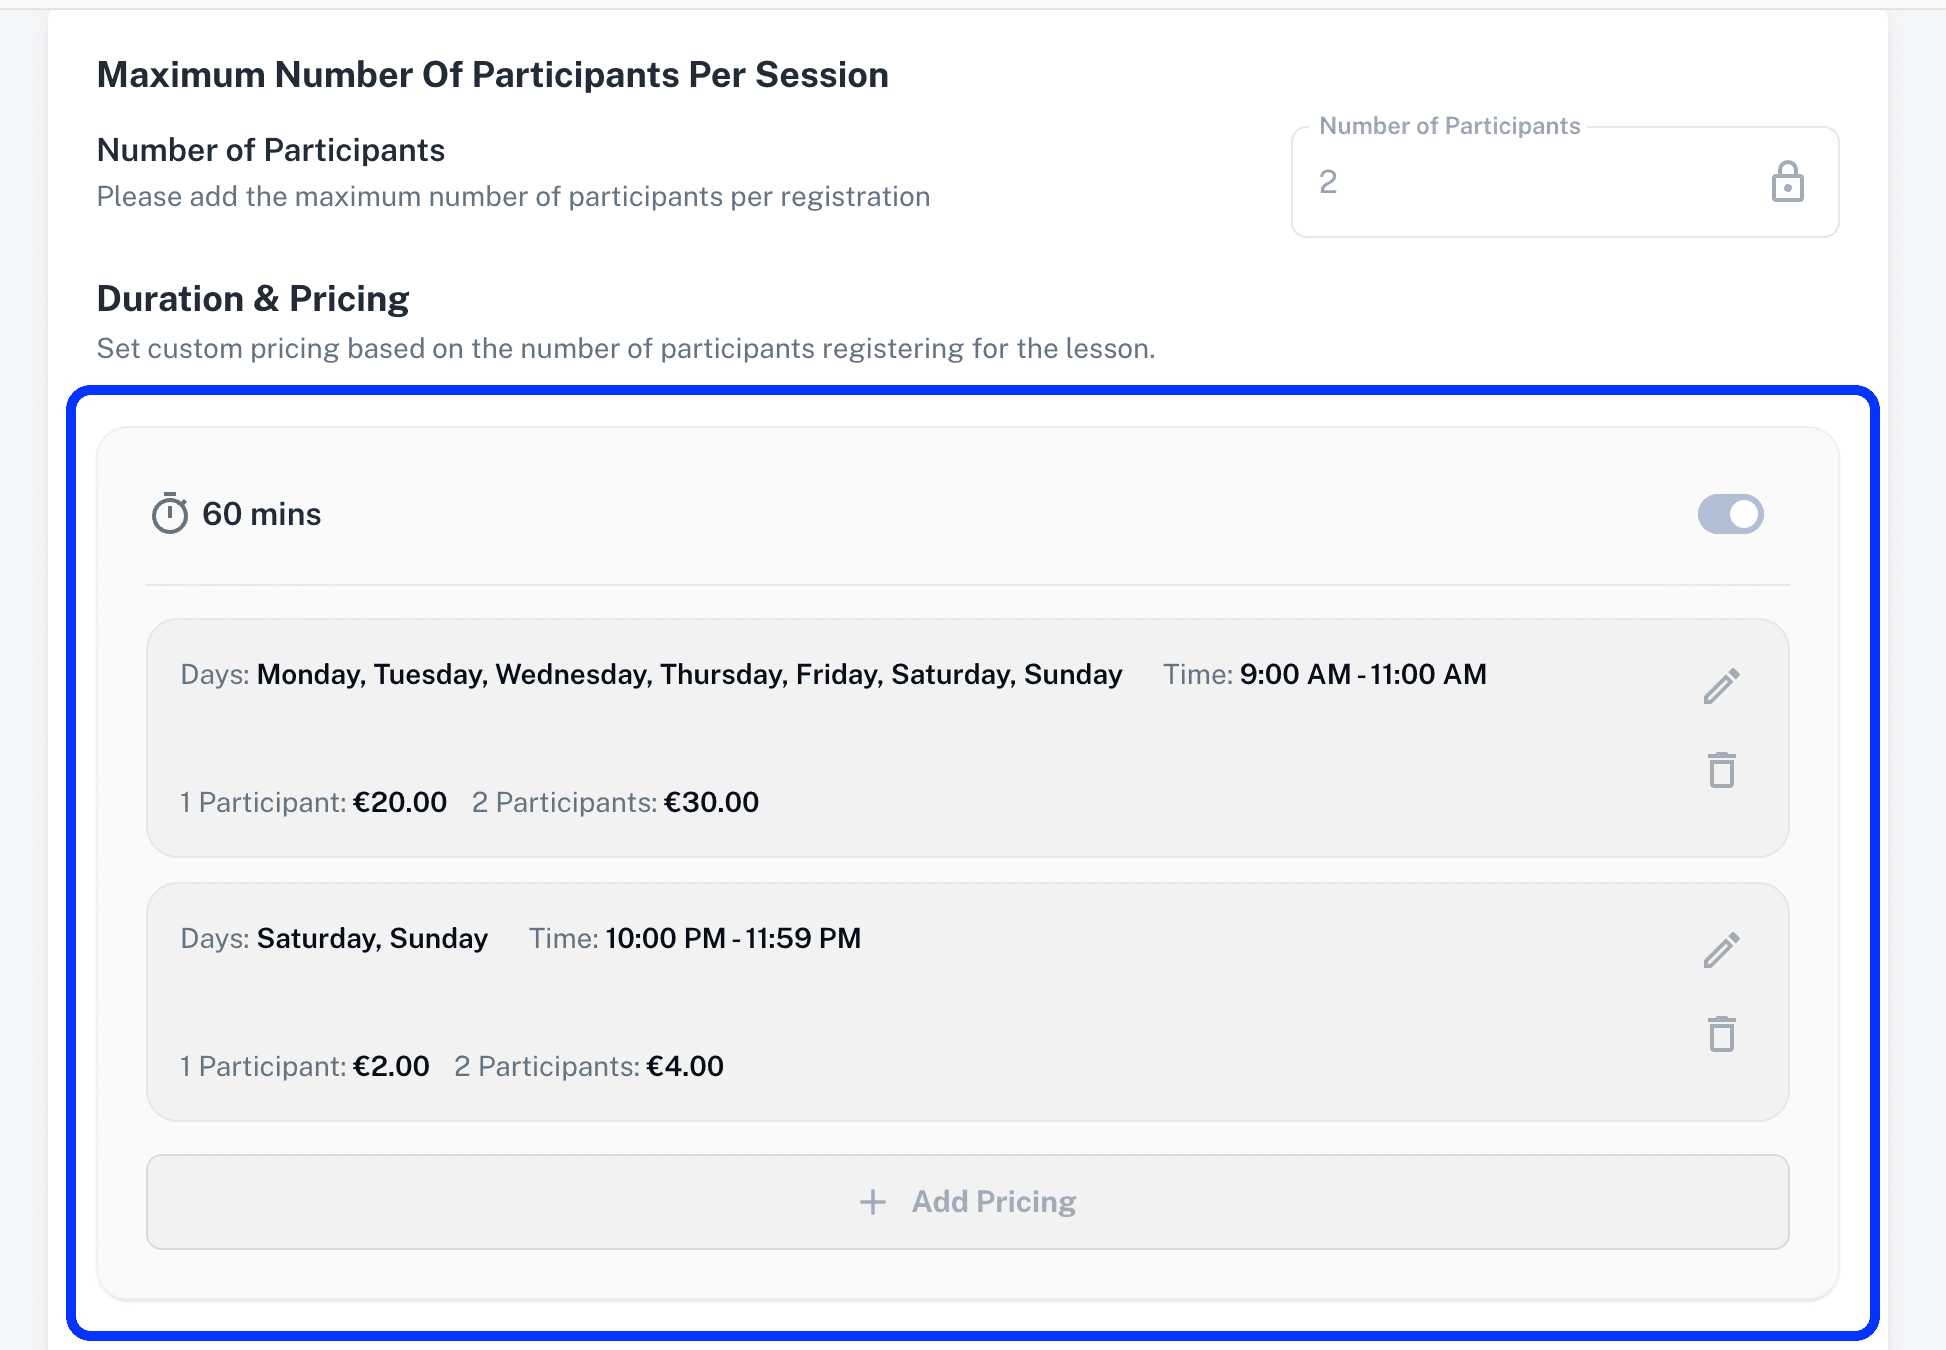
Task: Toggle the 60 mins duration switch
Action: coord(1730,514)
